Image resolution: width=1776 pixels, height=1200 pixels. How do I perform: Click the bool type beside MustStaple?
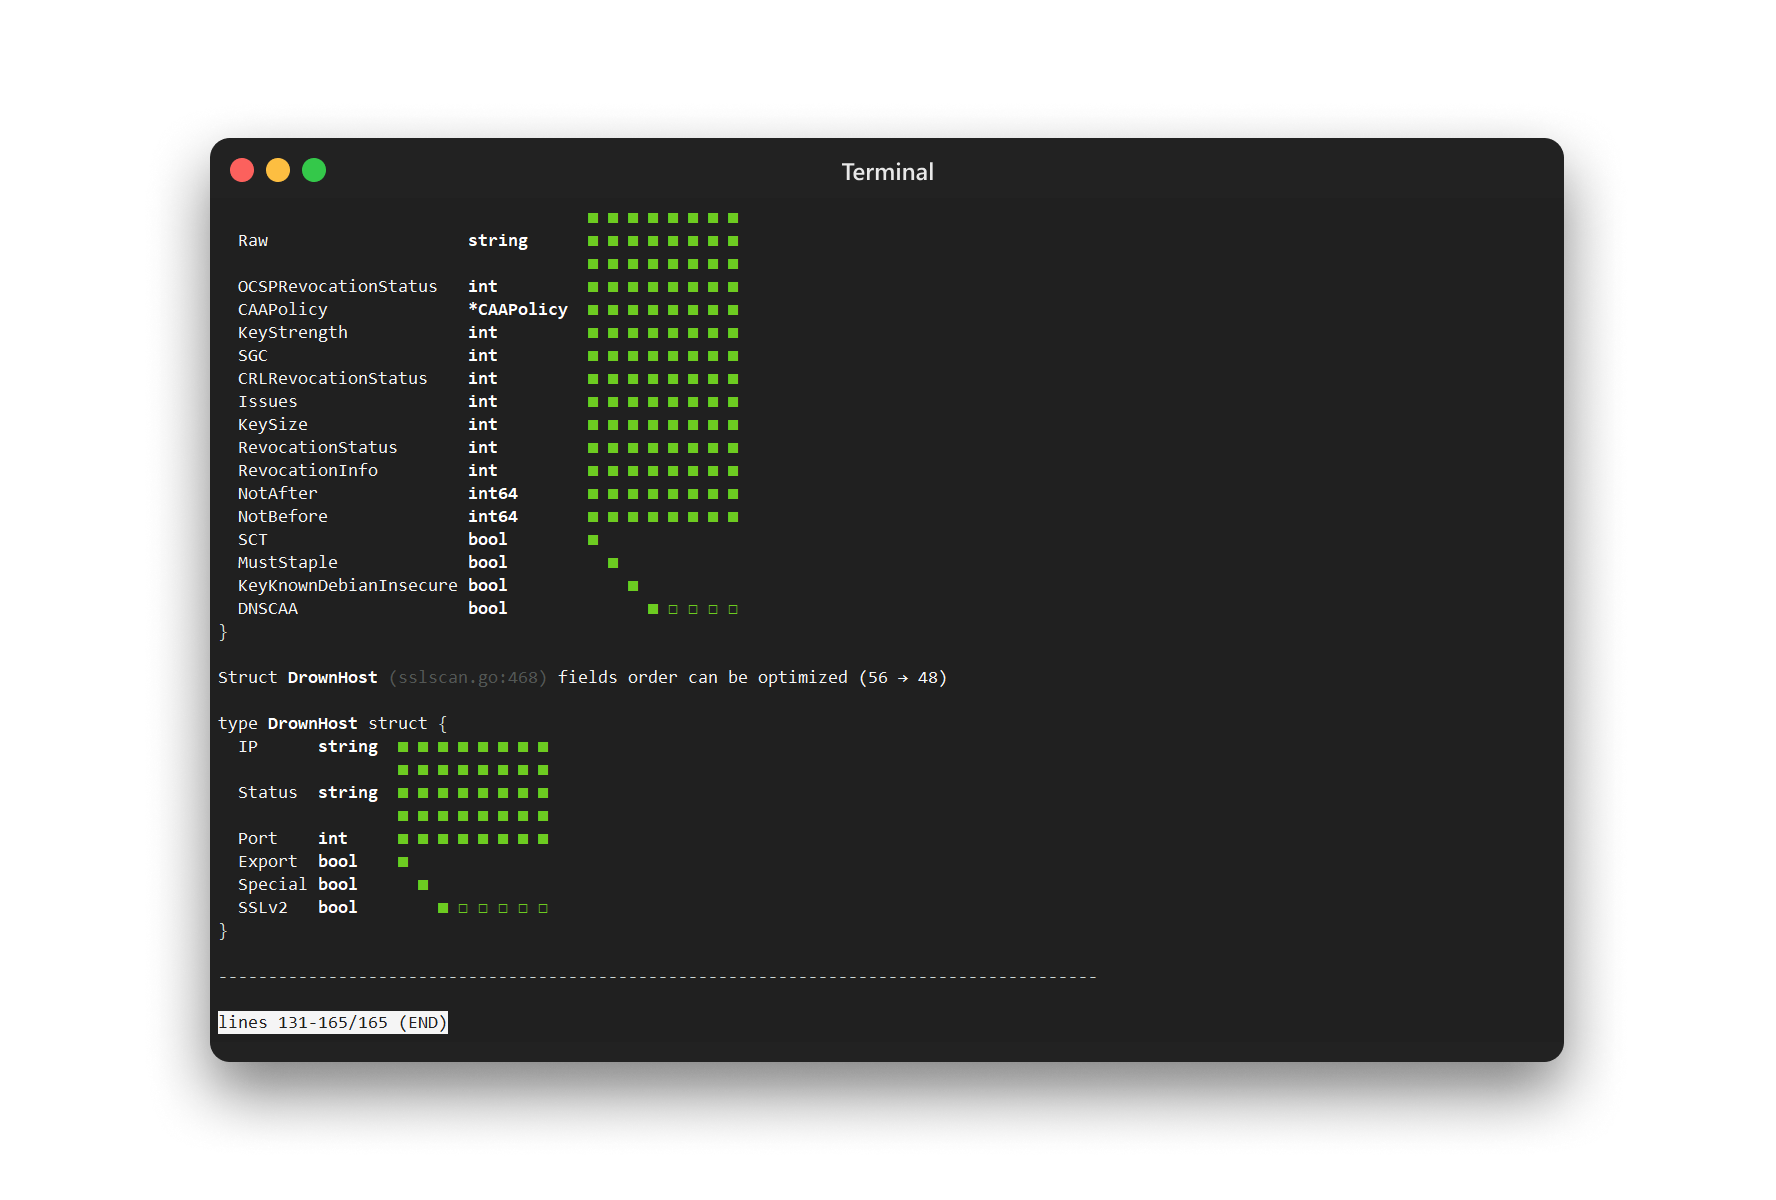[x=488, y=563]
